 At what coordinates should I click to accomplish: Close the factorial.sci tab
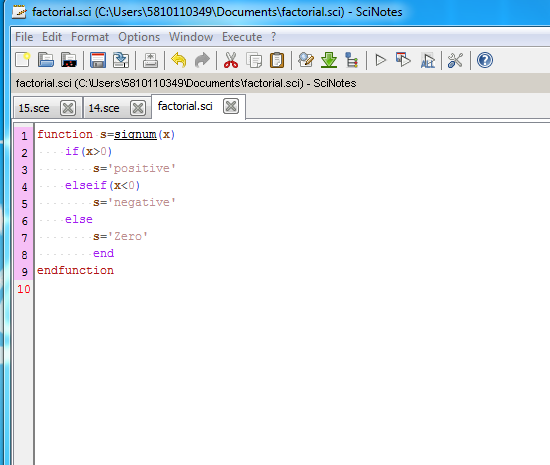click(x=231, y=106)
